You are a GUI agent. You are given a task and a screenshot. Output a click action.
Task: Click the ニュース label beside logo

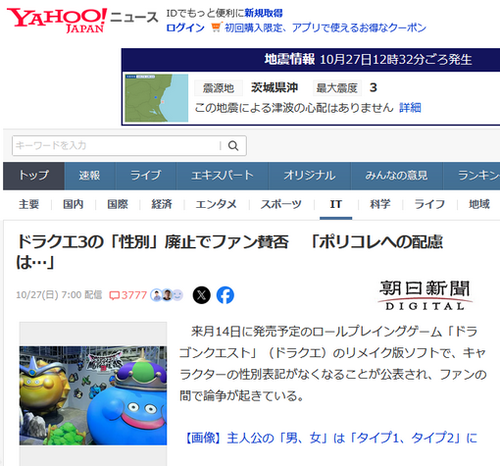[x=134, y=17]
